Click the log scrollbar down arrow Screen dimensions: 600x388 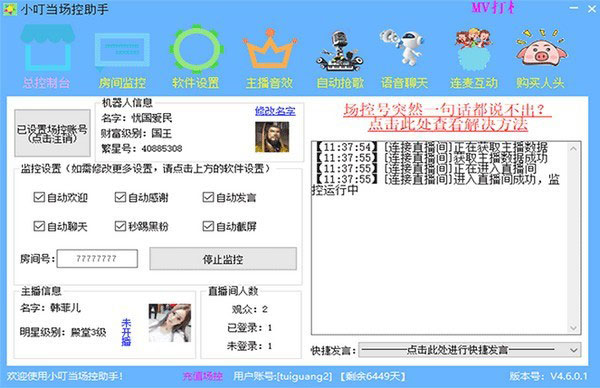[x=573, y=328]
